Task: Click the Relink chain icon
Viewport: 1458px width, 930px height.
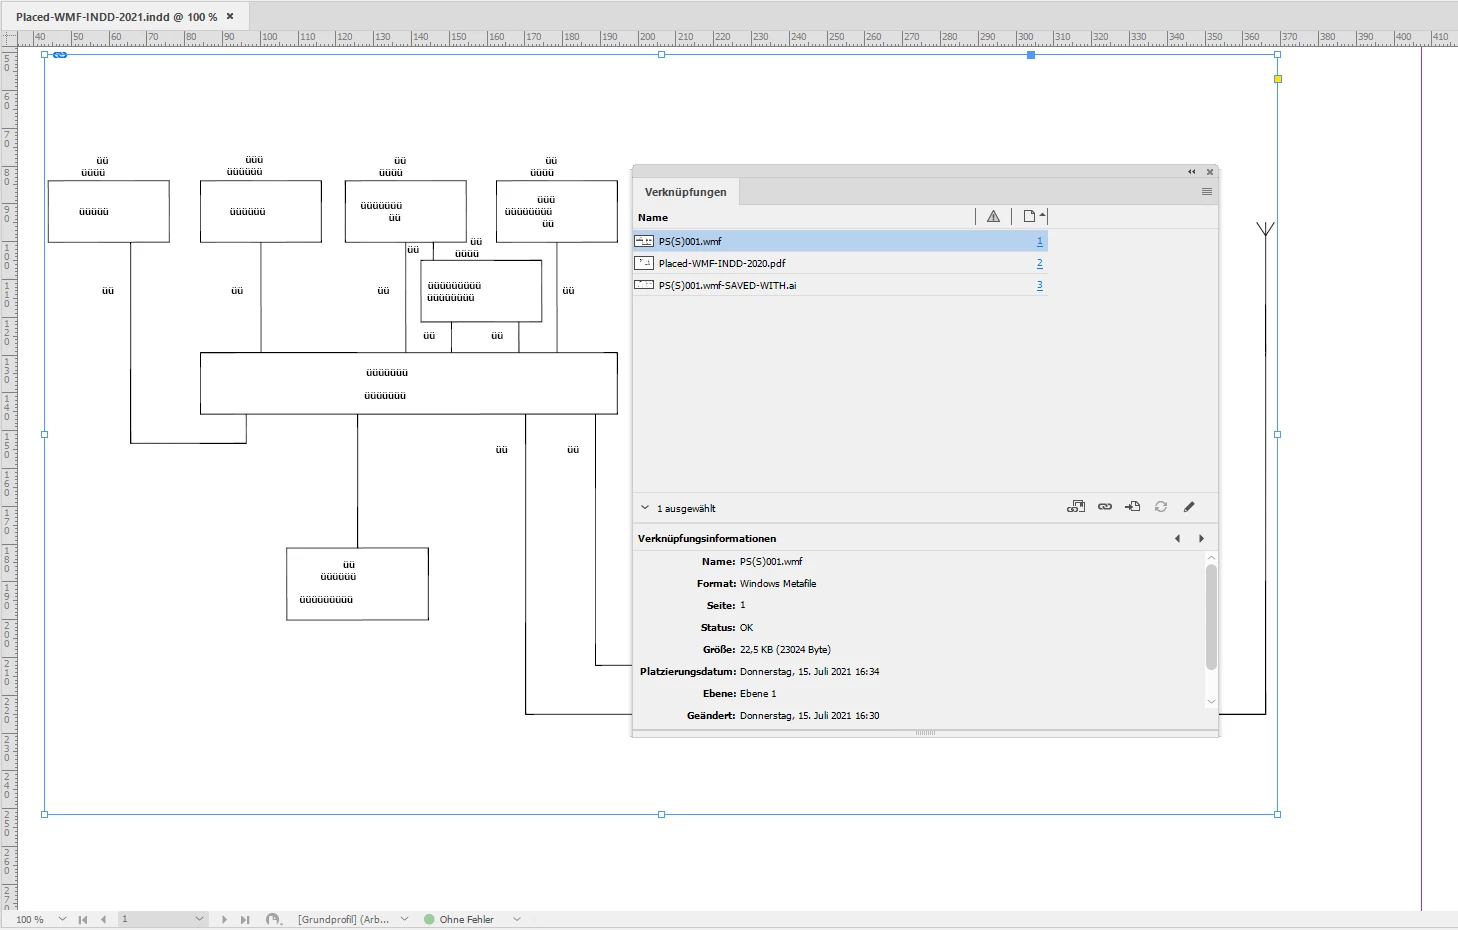Action: coord(1105,507)
